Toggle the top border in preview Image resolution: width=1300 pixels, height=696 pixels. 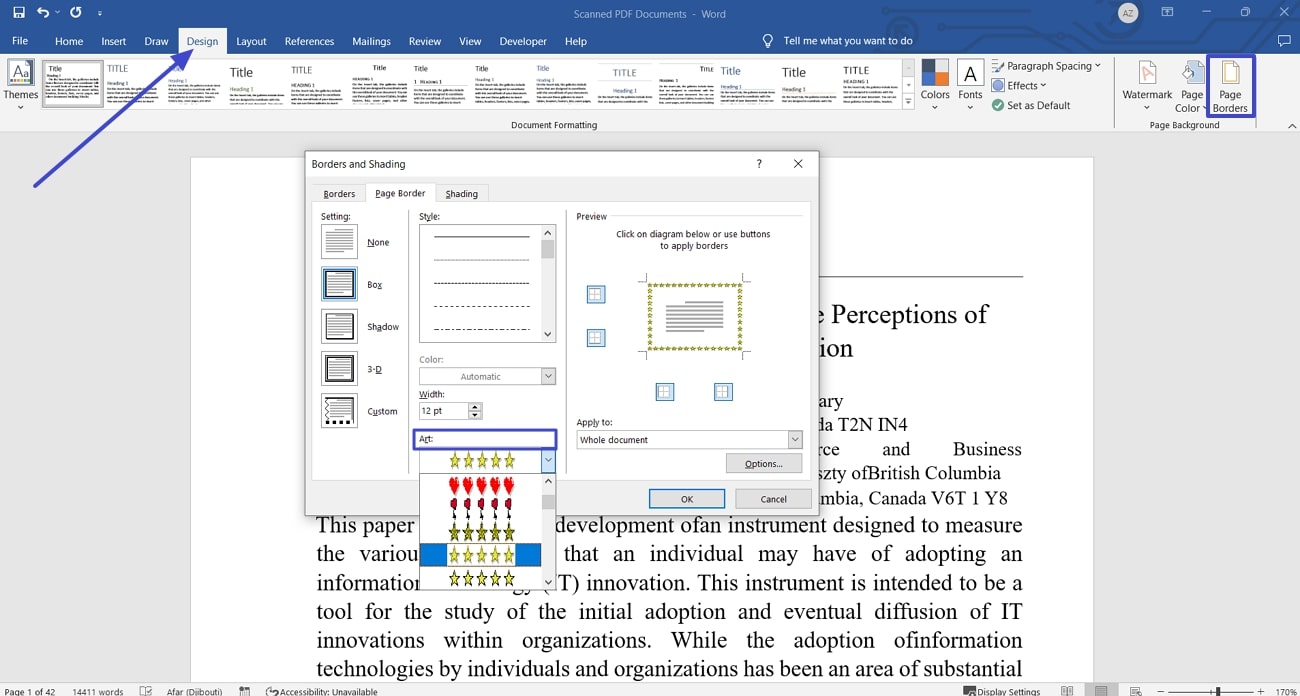tap(595, 294)
